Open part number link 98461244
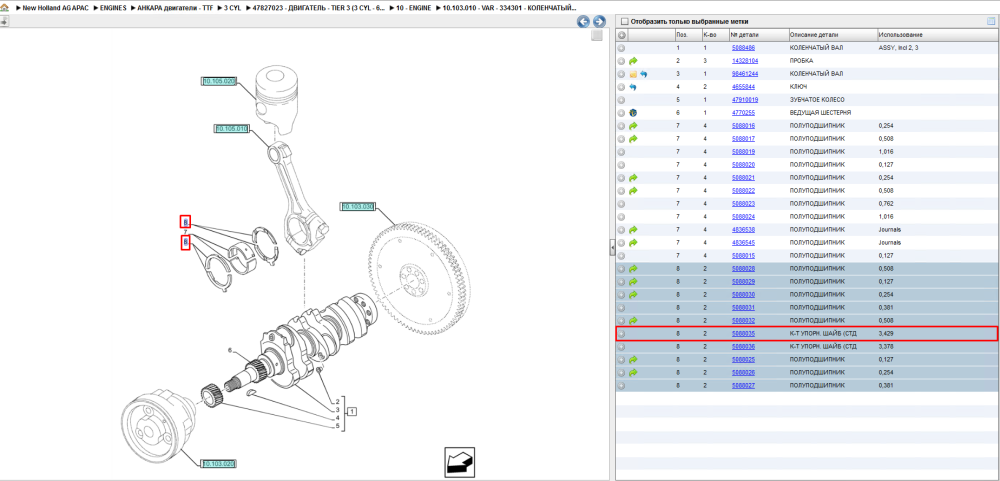 [744, 74]
